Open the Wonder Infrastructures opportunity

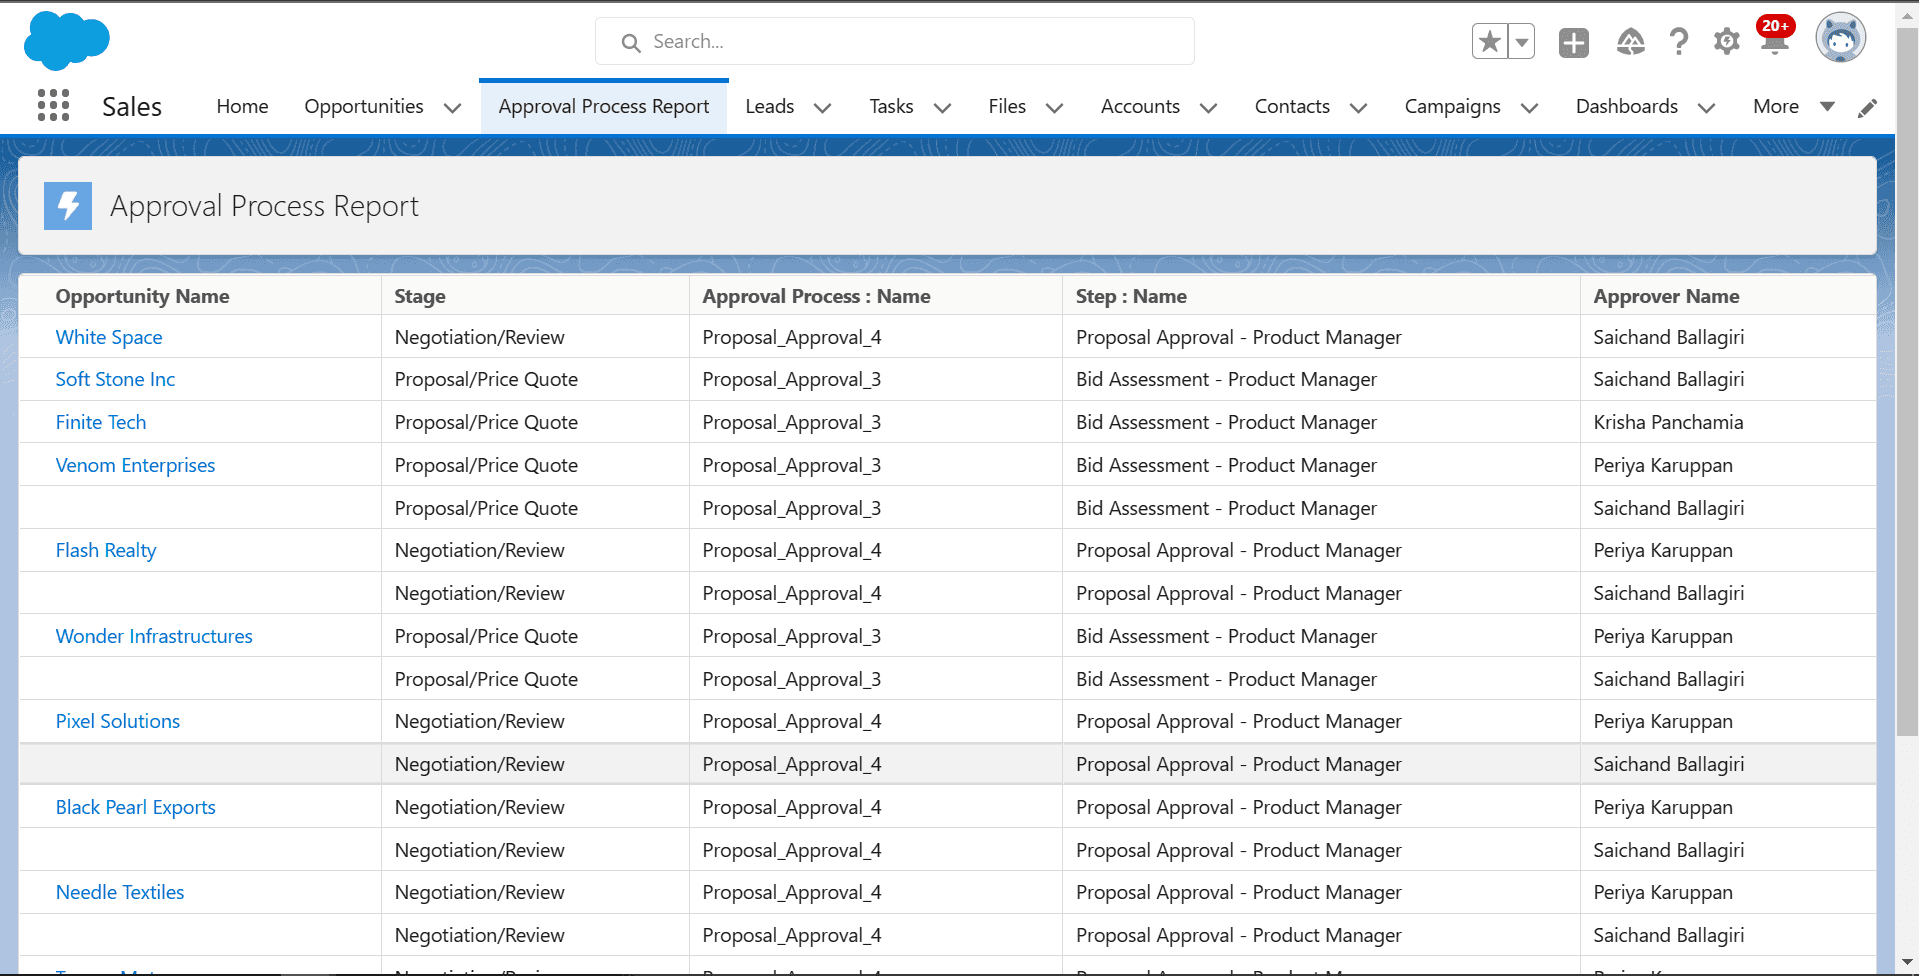(x=154, y=636)
